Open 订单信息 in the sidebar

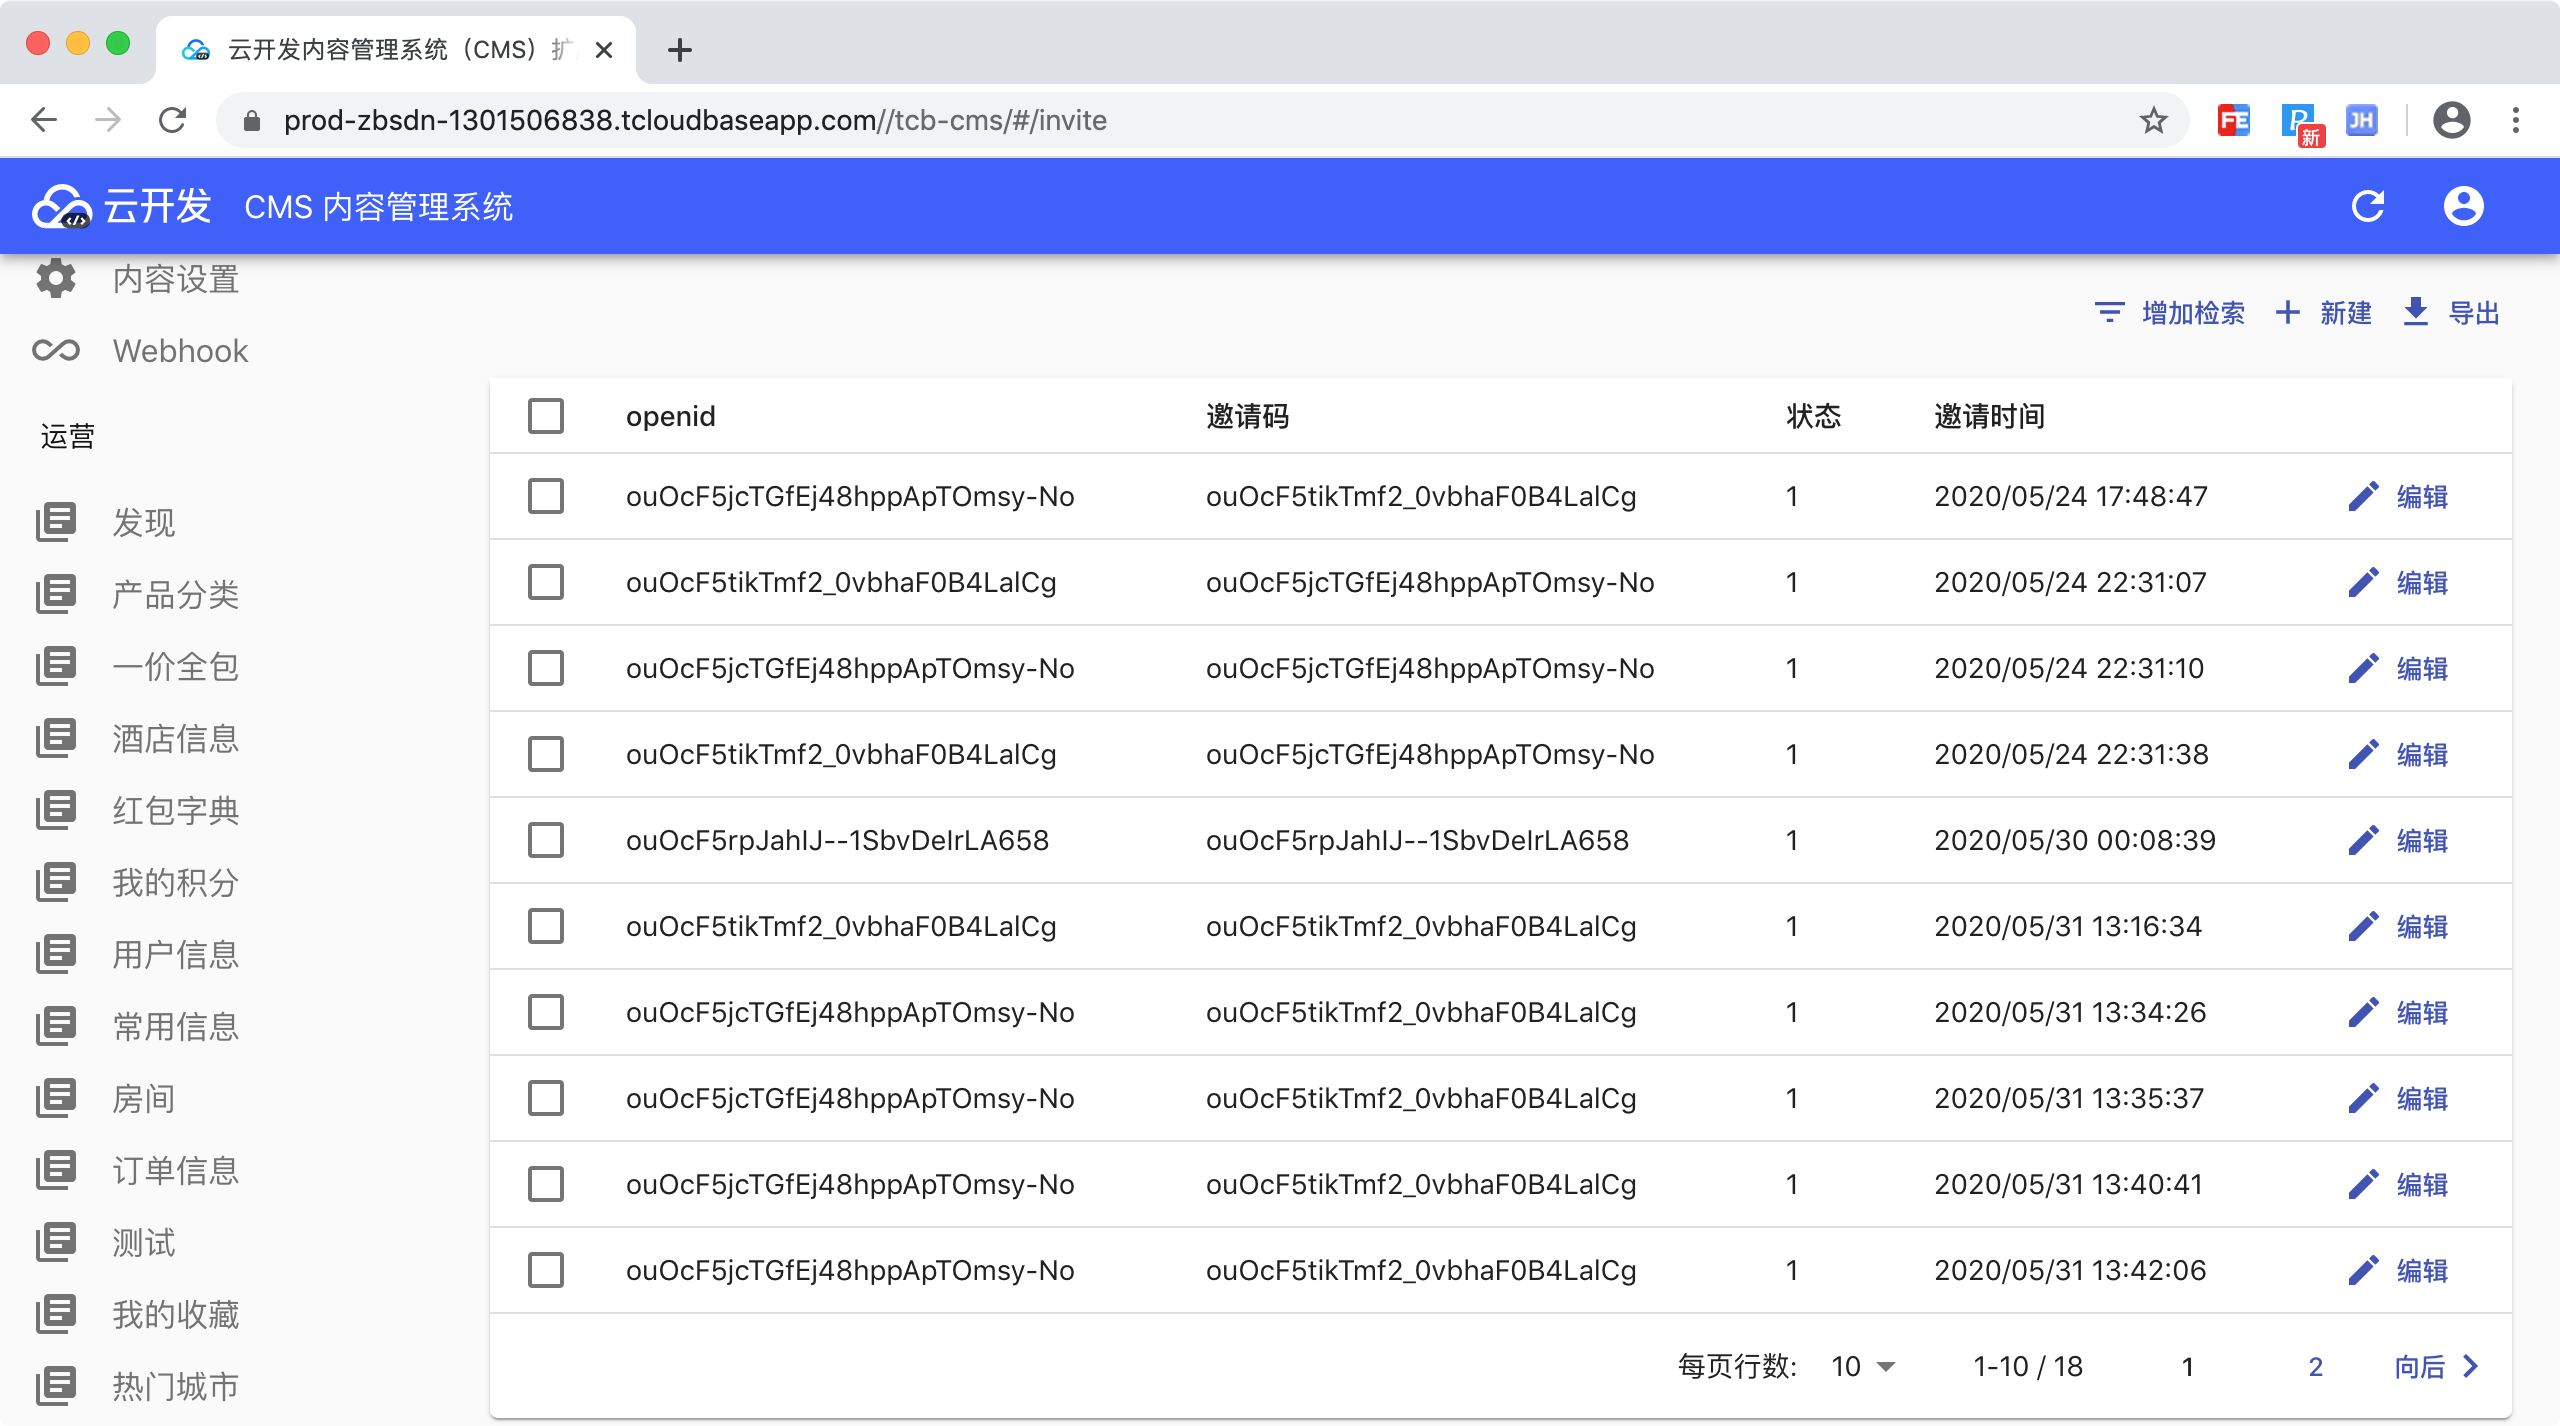[175, 1170]
